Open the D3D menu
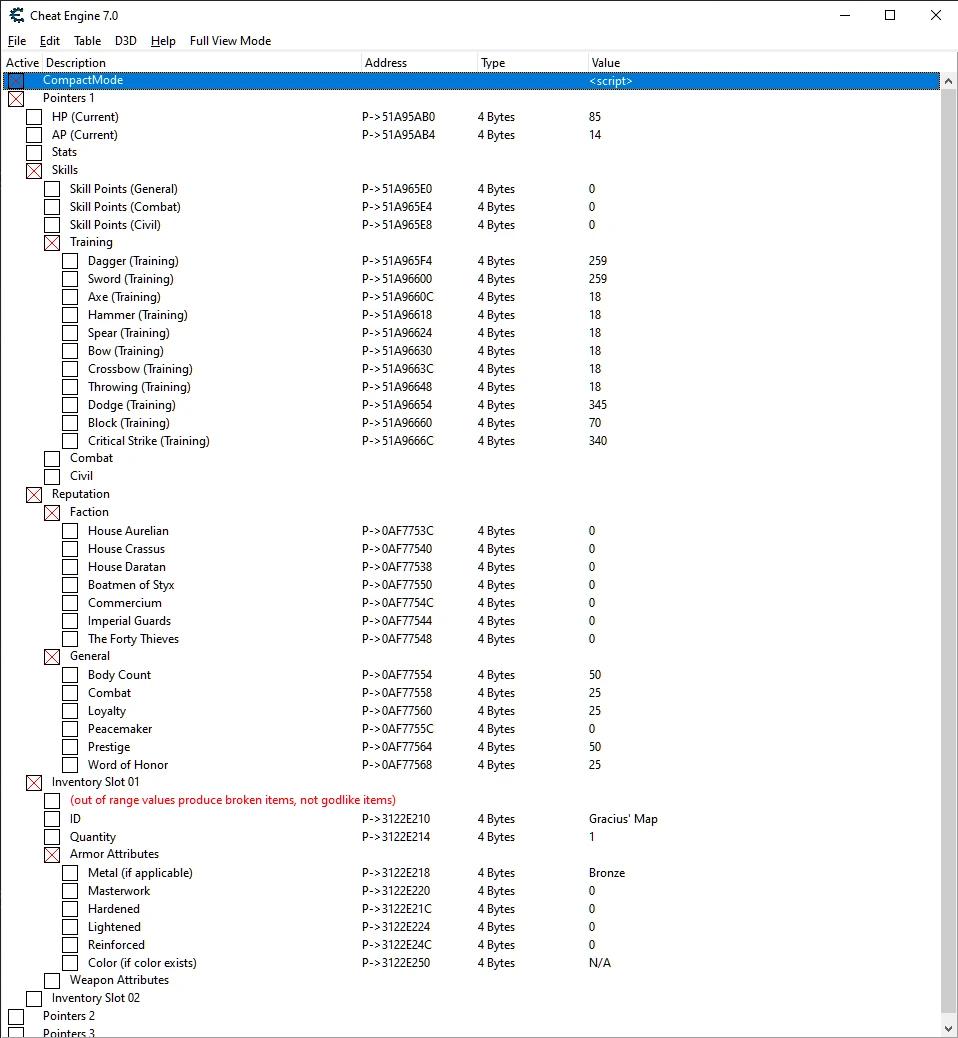Viewport: 958px width, 1038px height. pos(126,41)
